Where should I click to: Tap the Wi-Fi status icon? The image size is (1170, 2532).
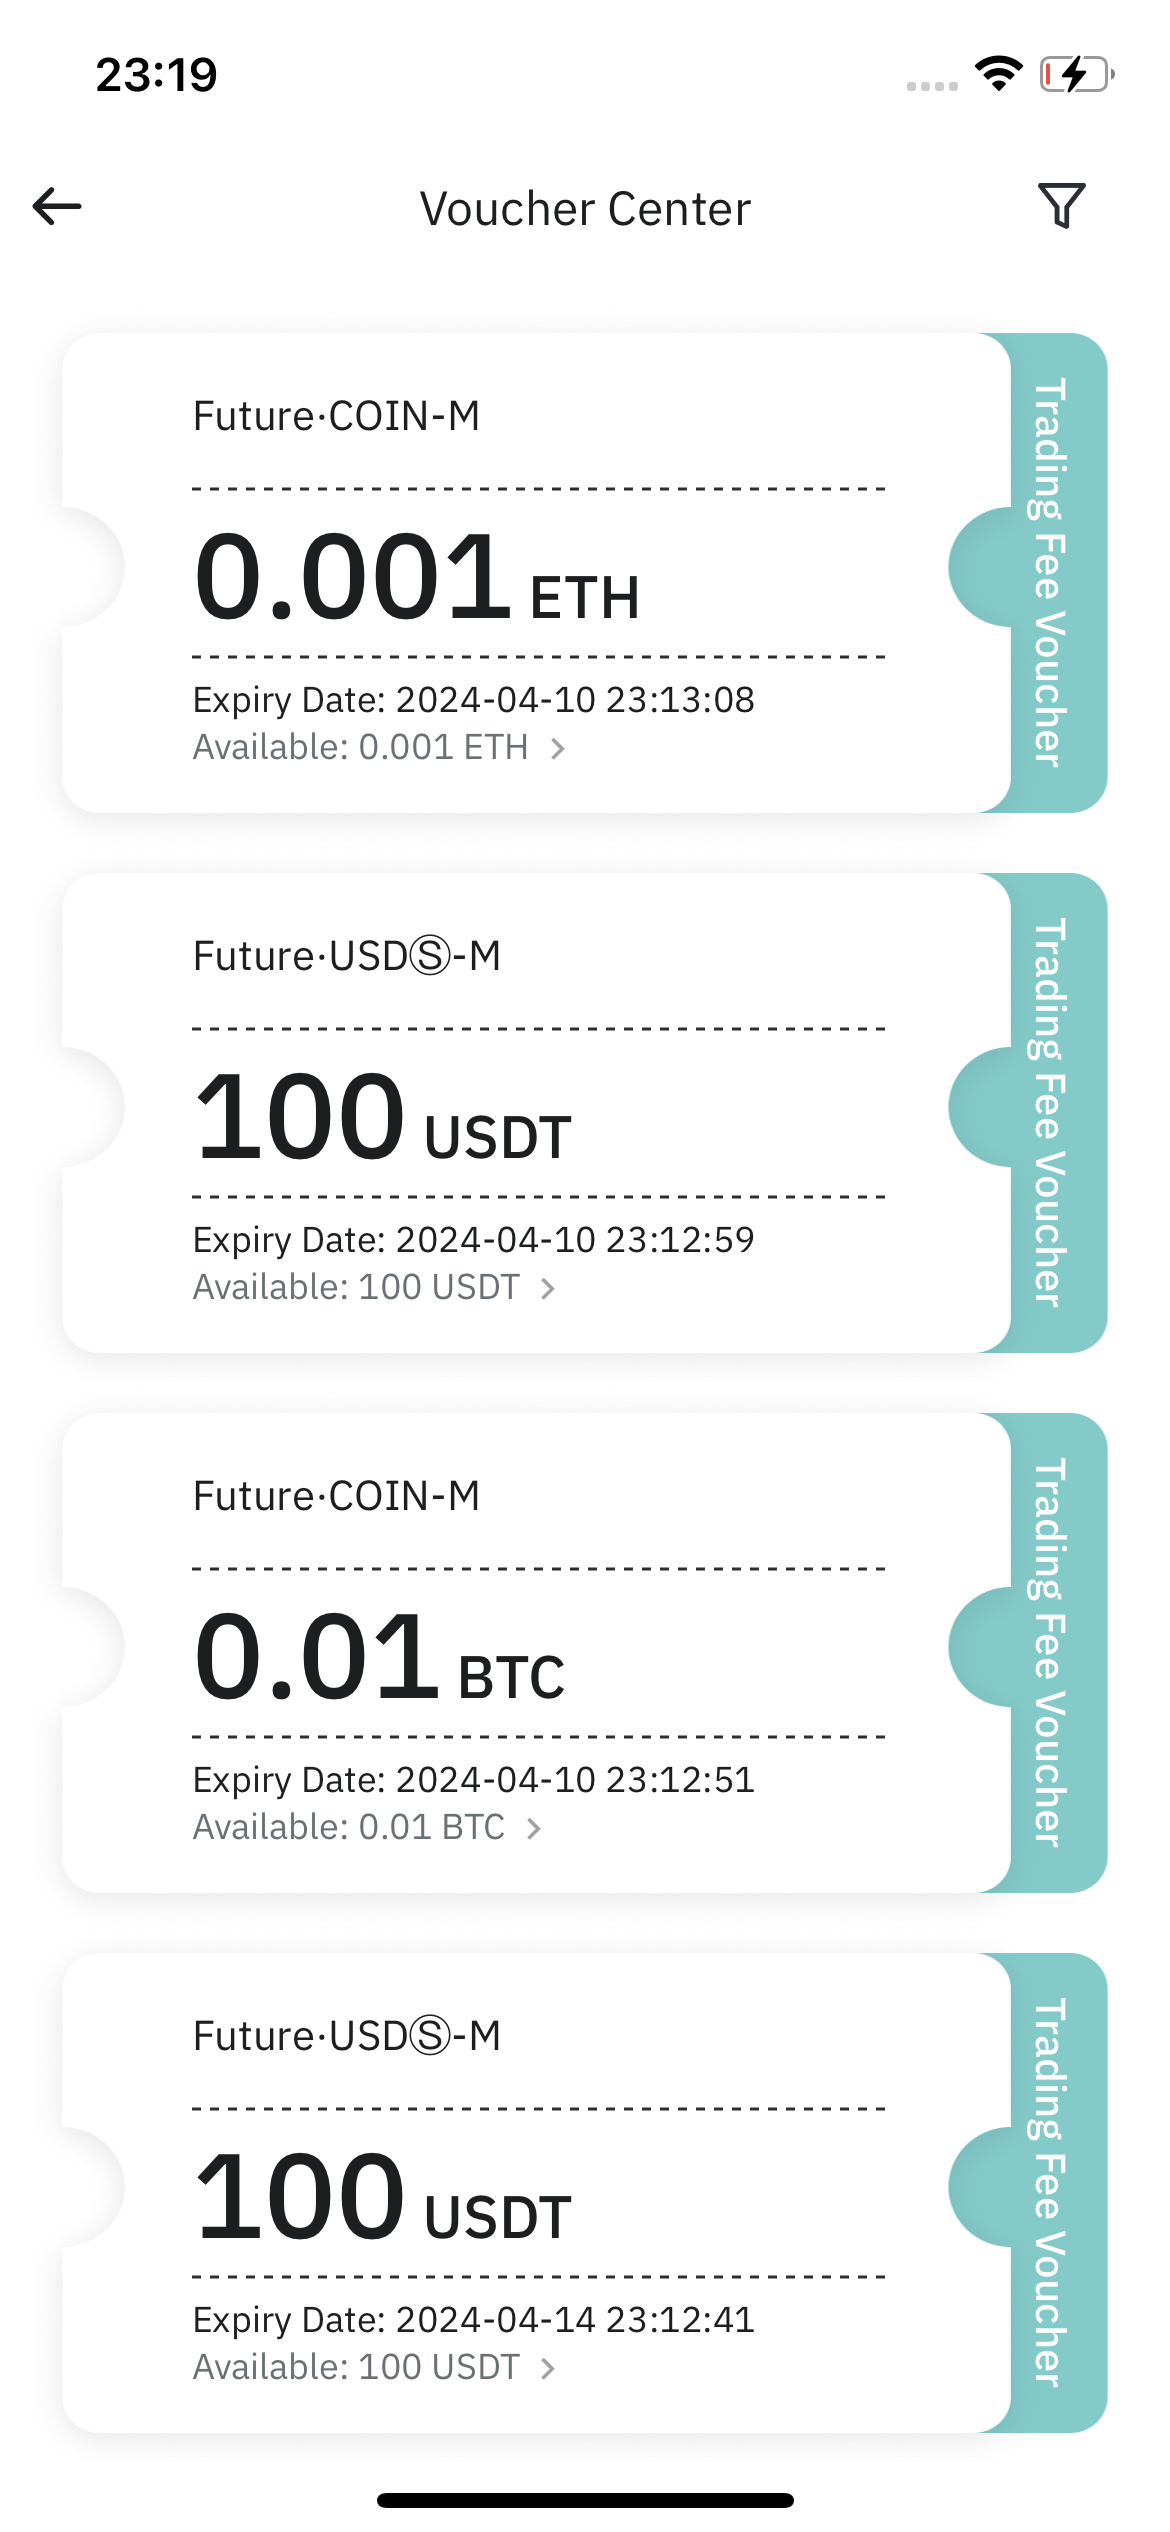click(x=998, y=74)
